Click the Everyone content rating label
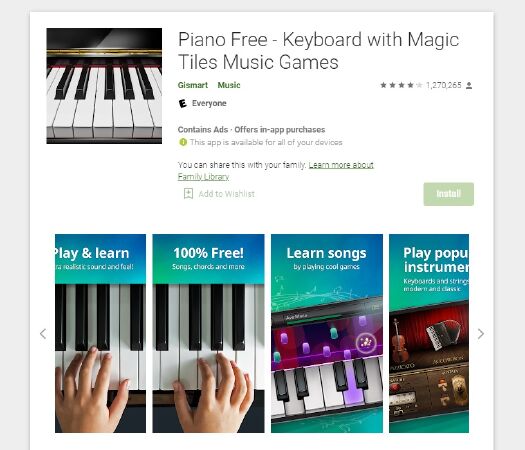 coord(209,103)
